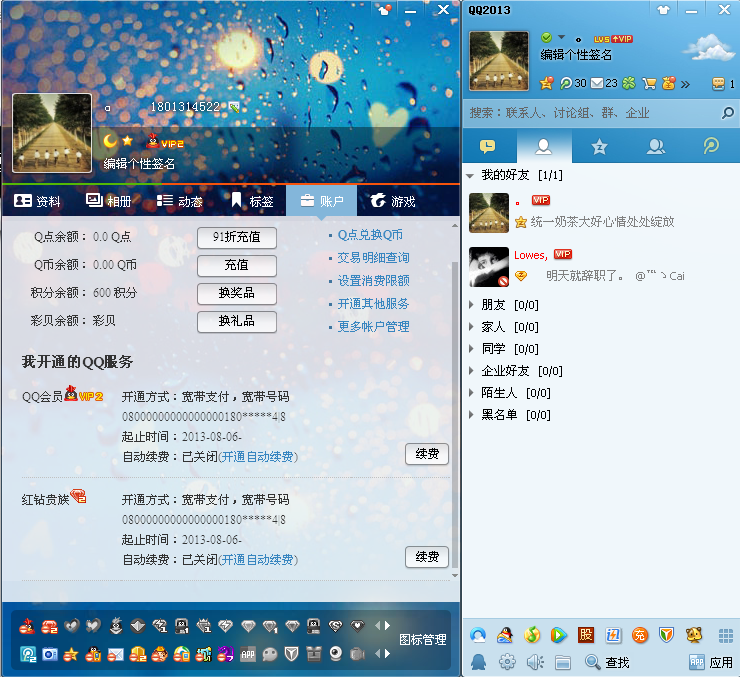Page bottom icon row to the left
740x677 pixels.
point(378,654)
